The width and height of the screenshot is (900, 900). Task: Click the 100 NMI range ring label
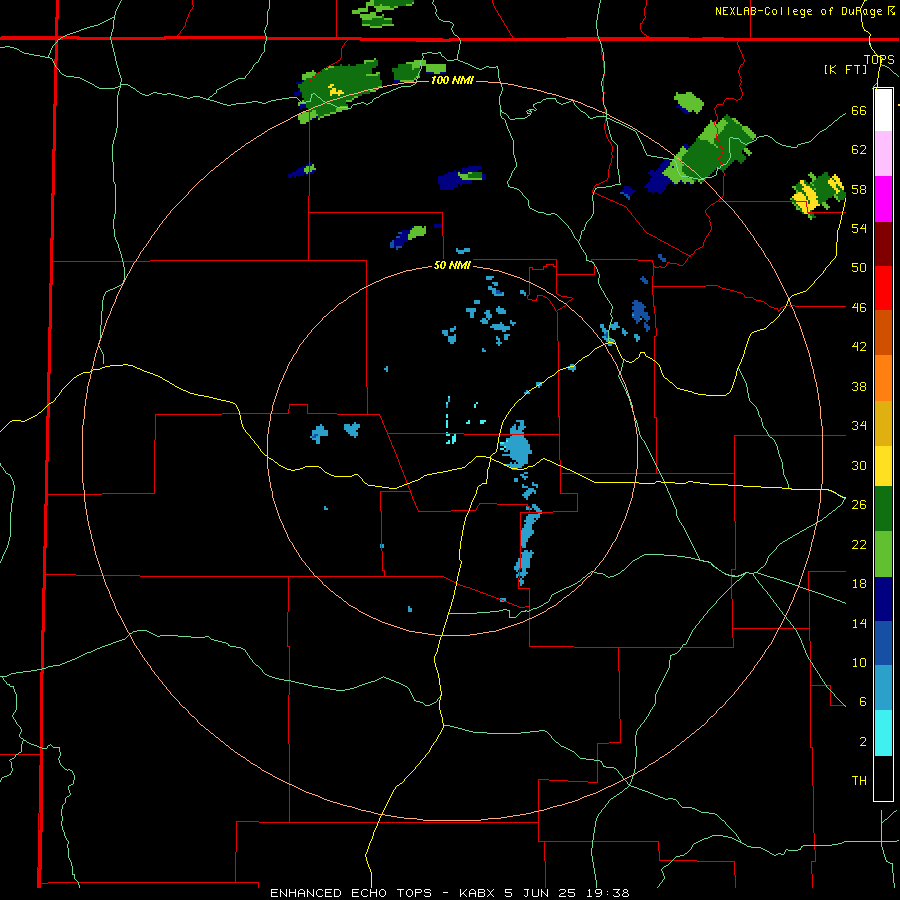[x=452, y=80]
